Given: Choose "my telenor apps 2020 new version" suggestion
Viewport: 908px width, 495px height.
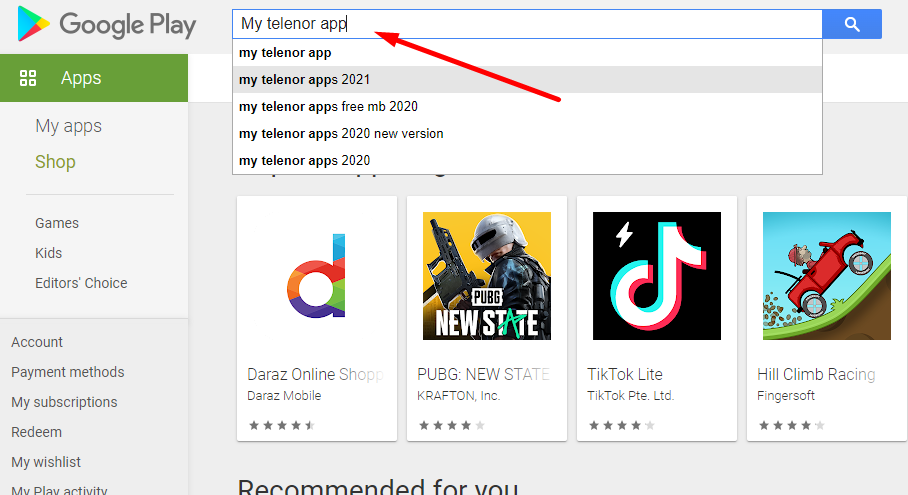Looking at the screenshot, I should pos(527,133).
